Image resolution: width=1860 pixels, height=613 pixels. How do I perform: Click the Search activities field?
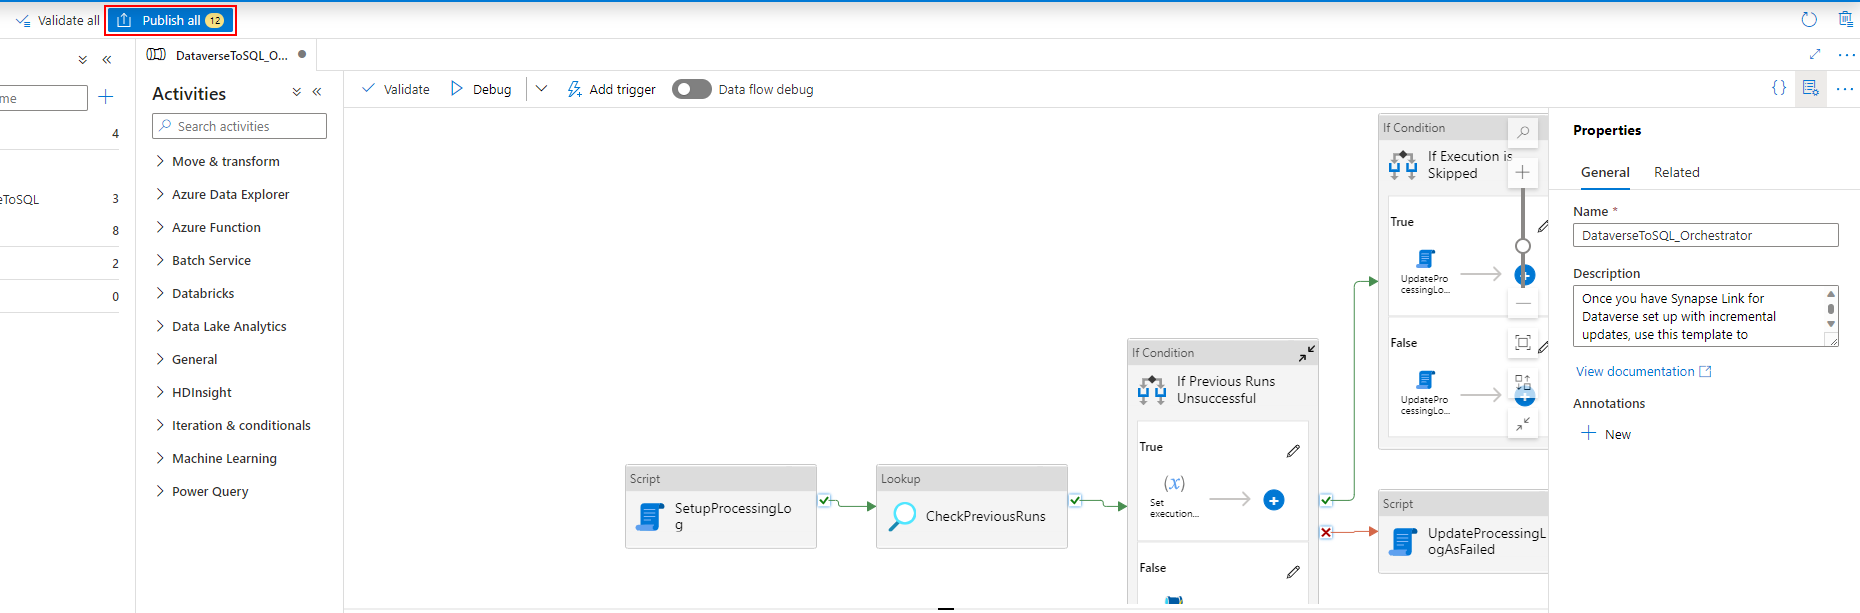point(239,126)
